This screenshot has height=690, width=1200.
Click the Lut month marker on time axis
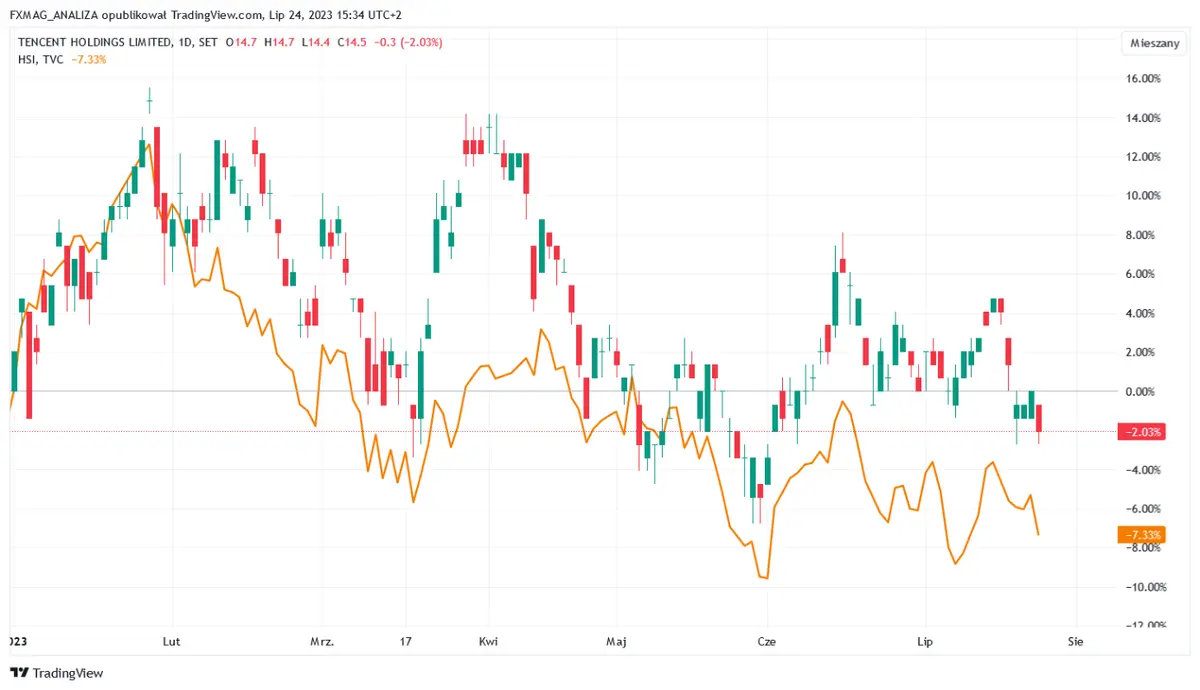tap(172, 640)
